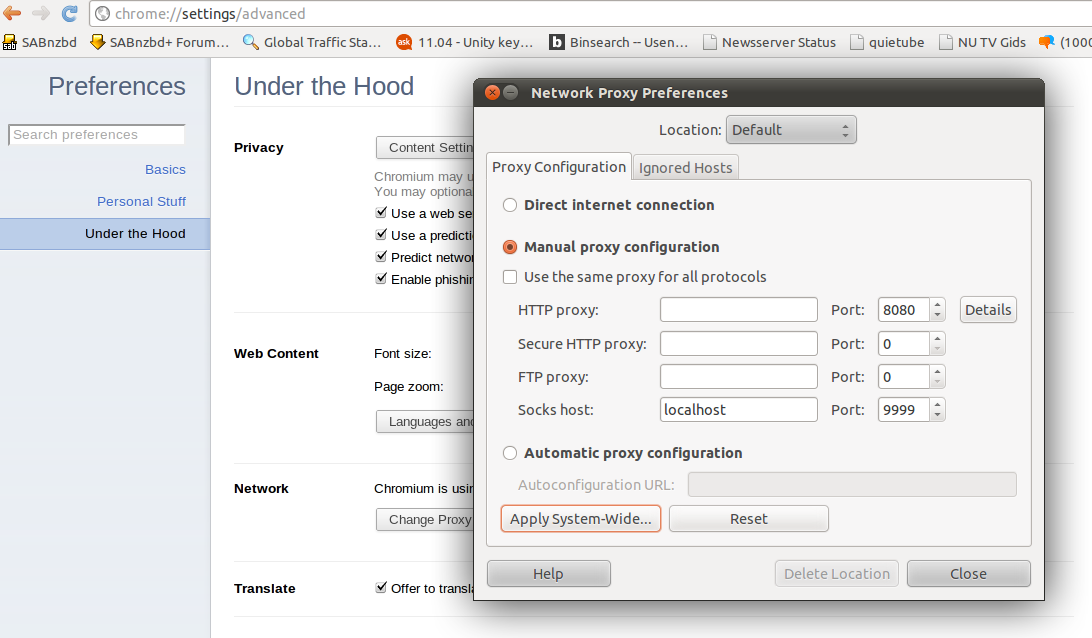The height and width of the screenshot is (638, 1092).
Task: Toggle Enable phishing protection checkbox
Action: [x=381, y=279]
